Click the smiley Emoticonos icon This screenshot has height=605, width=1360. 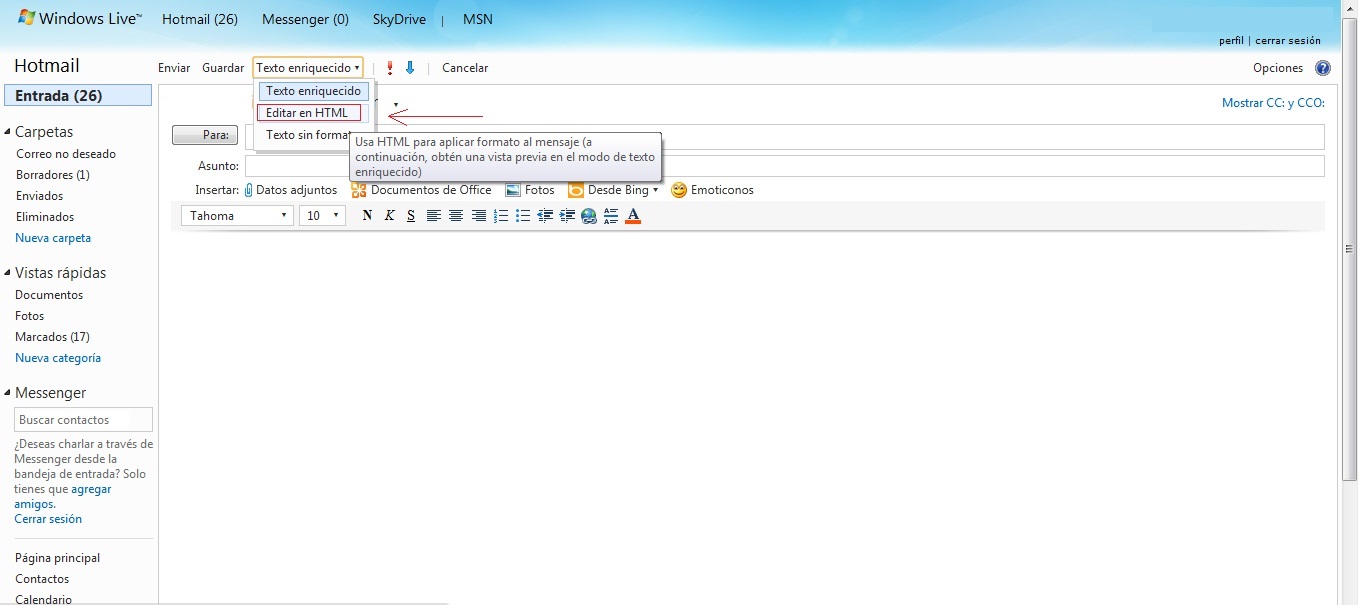point(679,190)
